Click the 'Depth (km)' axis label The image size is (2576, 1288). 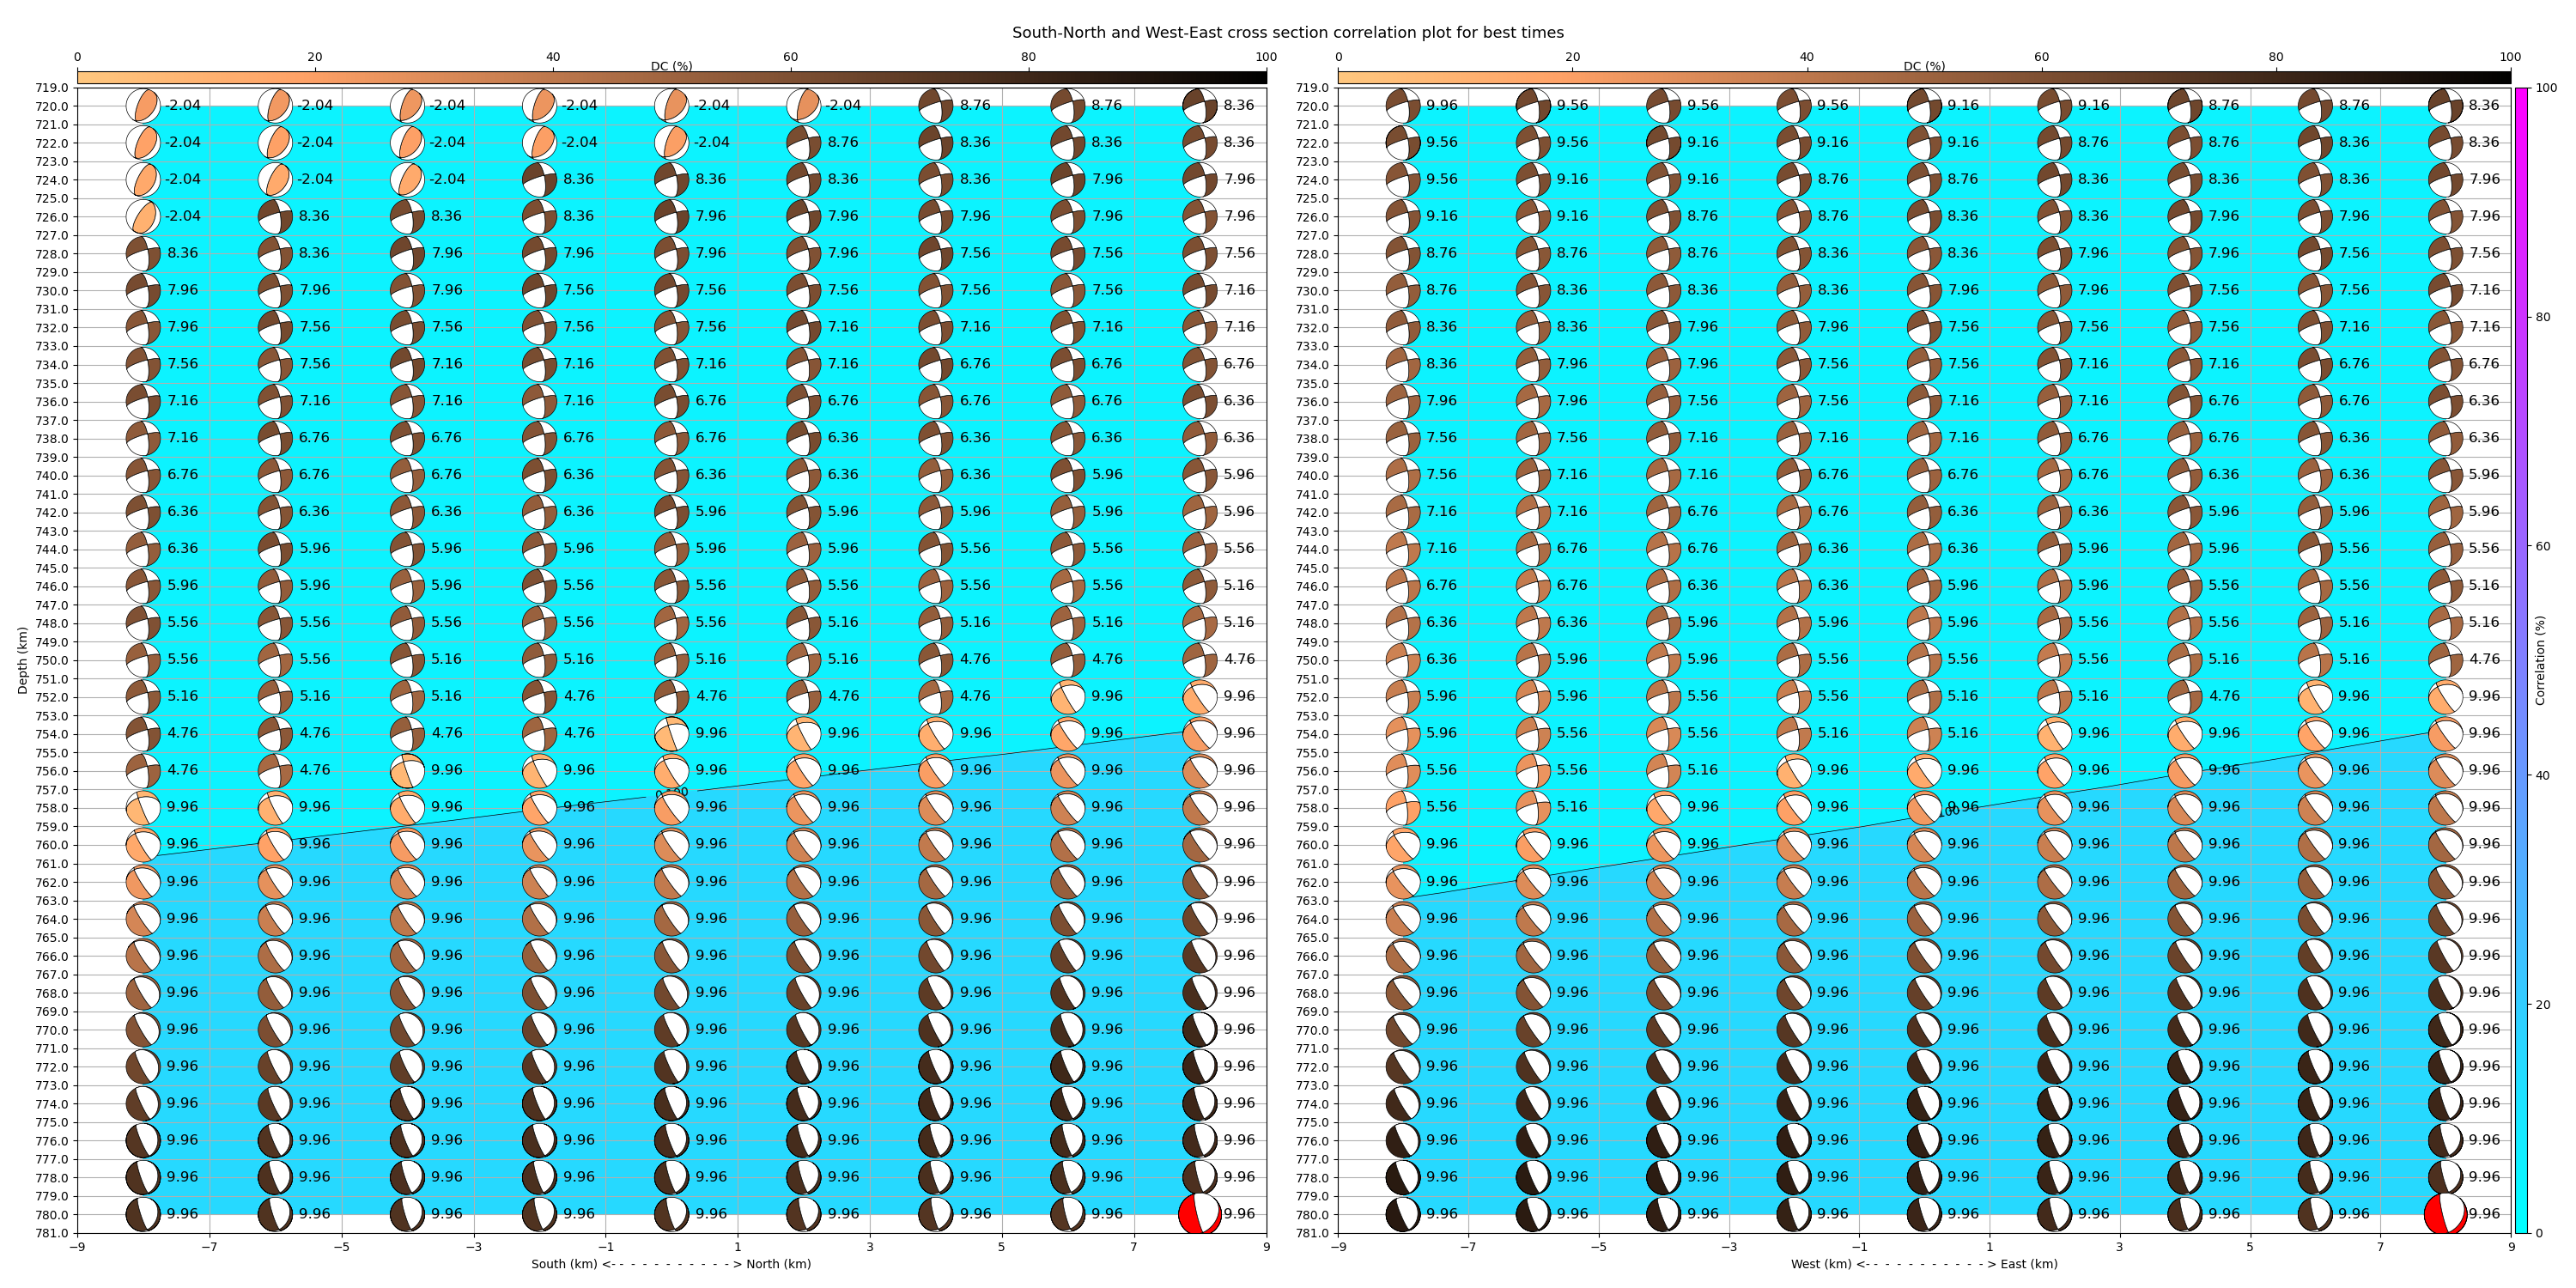22,660
